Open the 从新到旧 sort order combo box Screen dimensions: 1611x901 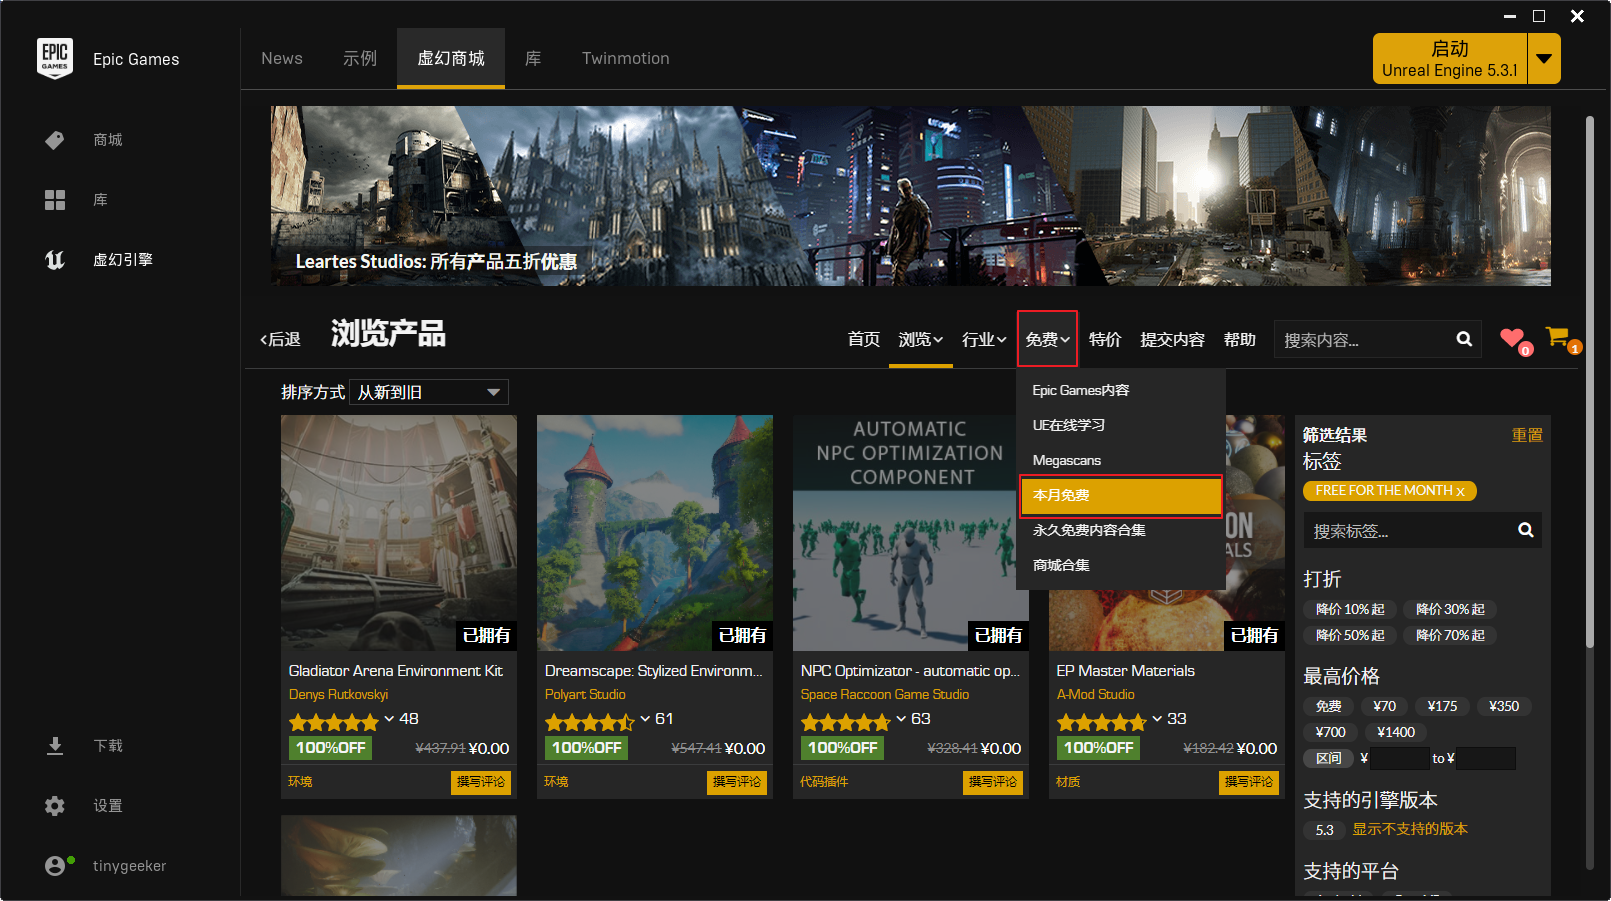(429, 392)
